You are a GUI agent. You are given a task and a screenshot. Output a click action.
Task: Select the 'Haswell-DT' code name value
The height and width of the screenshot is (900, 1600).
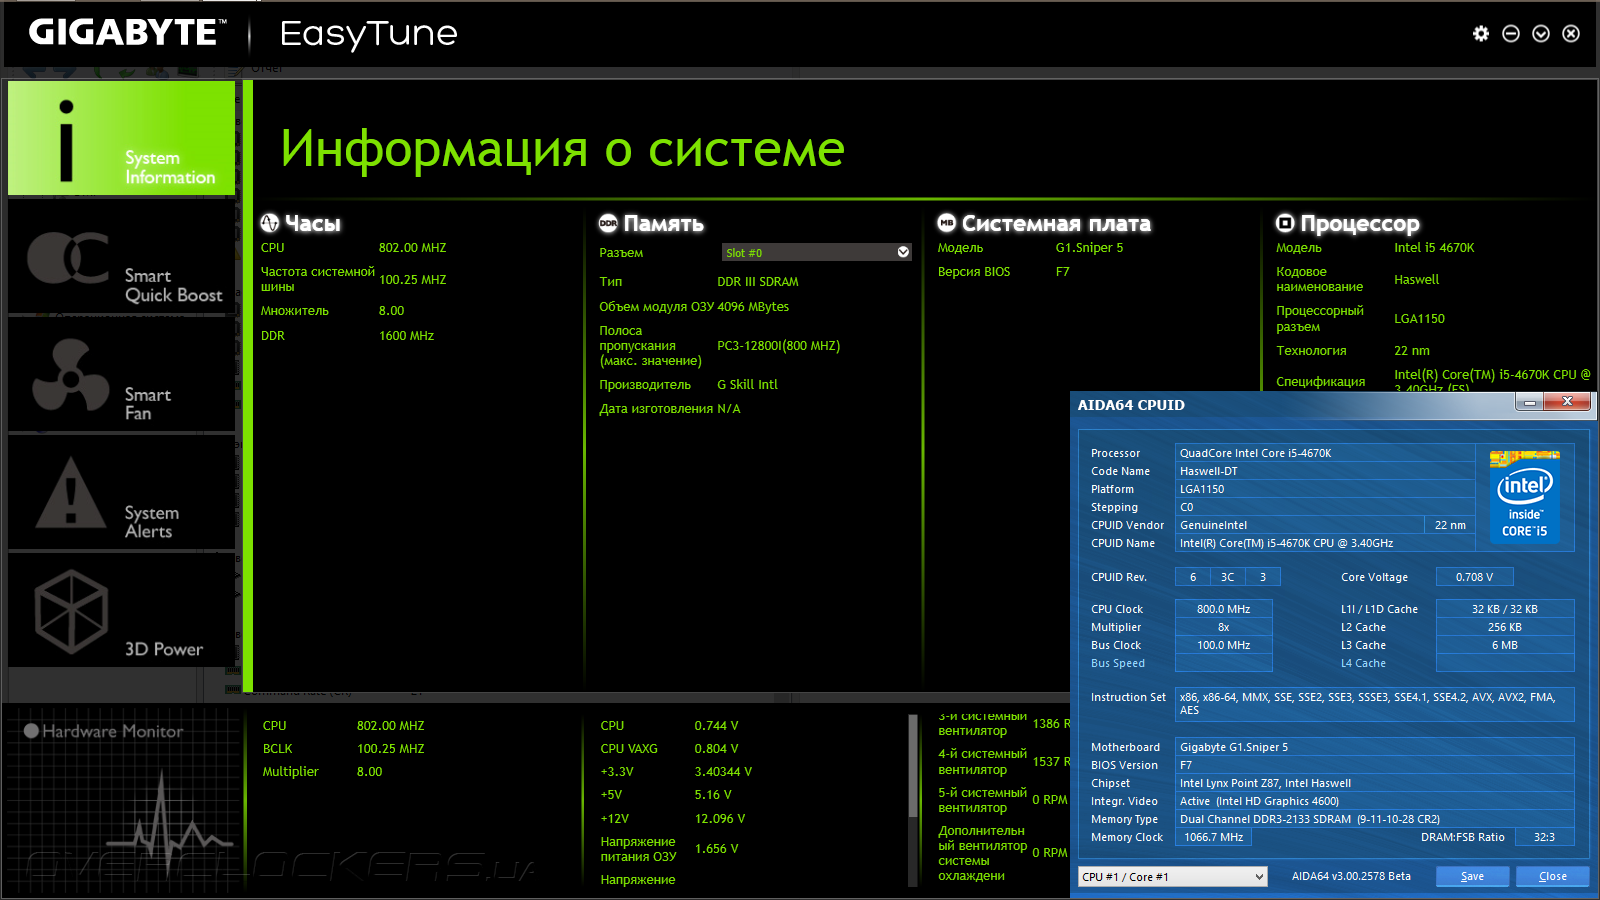coord(1325,471)
